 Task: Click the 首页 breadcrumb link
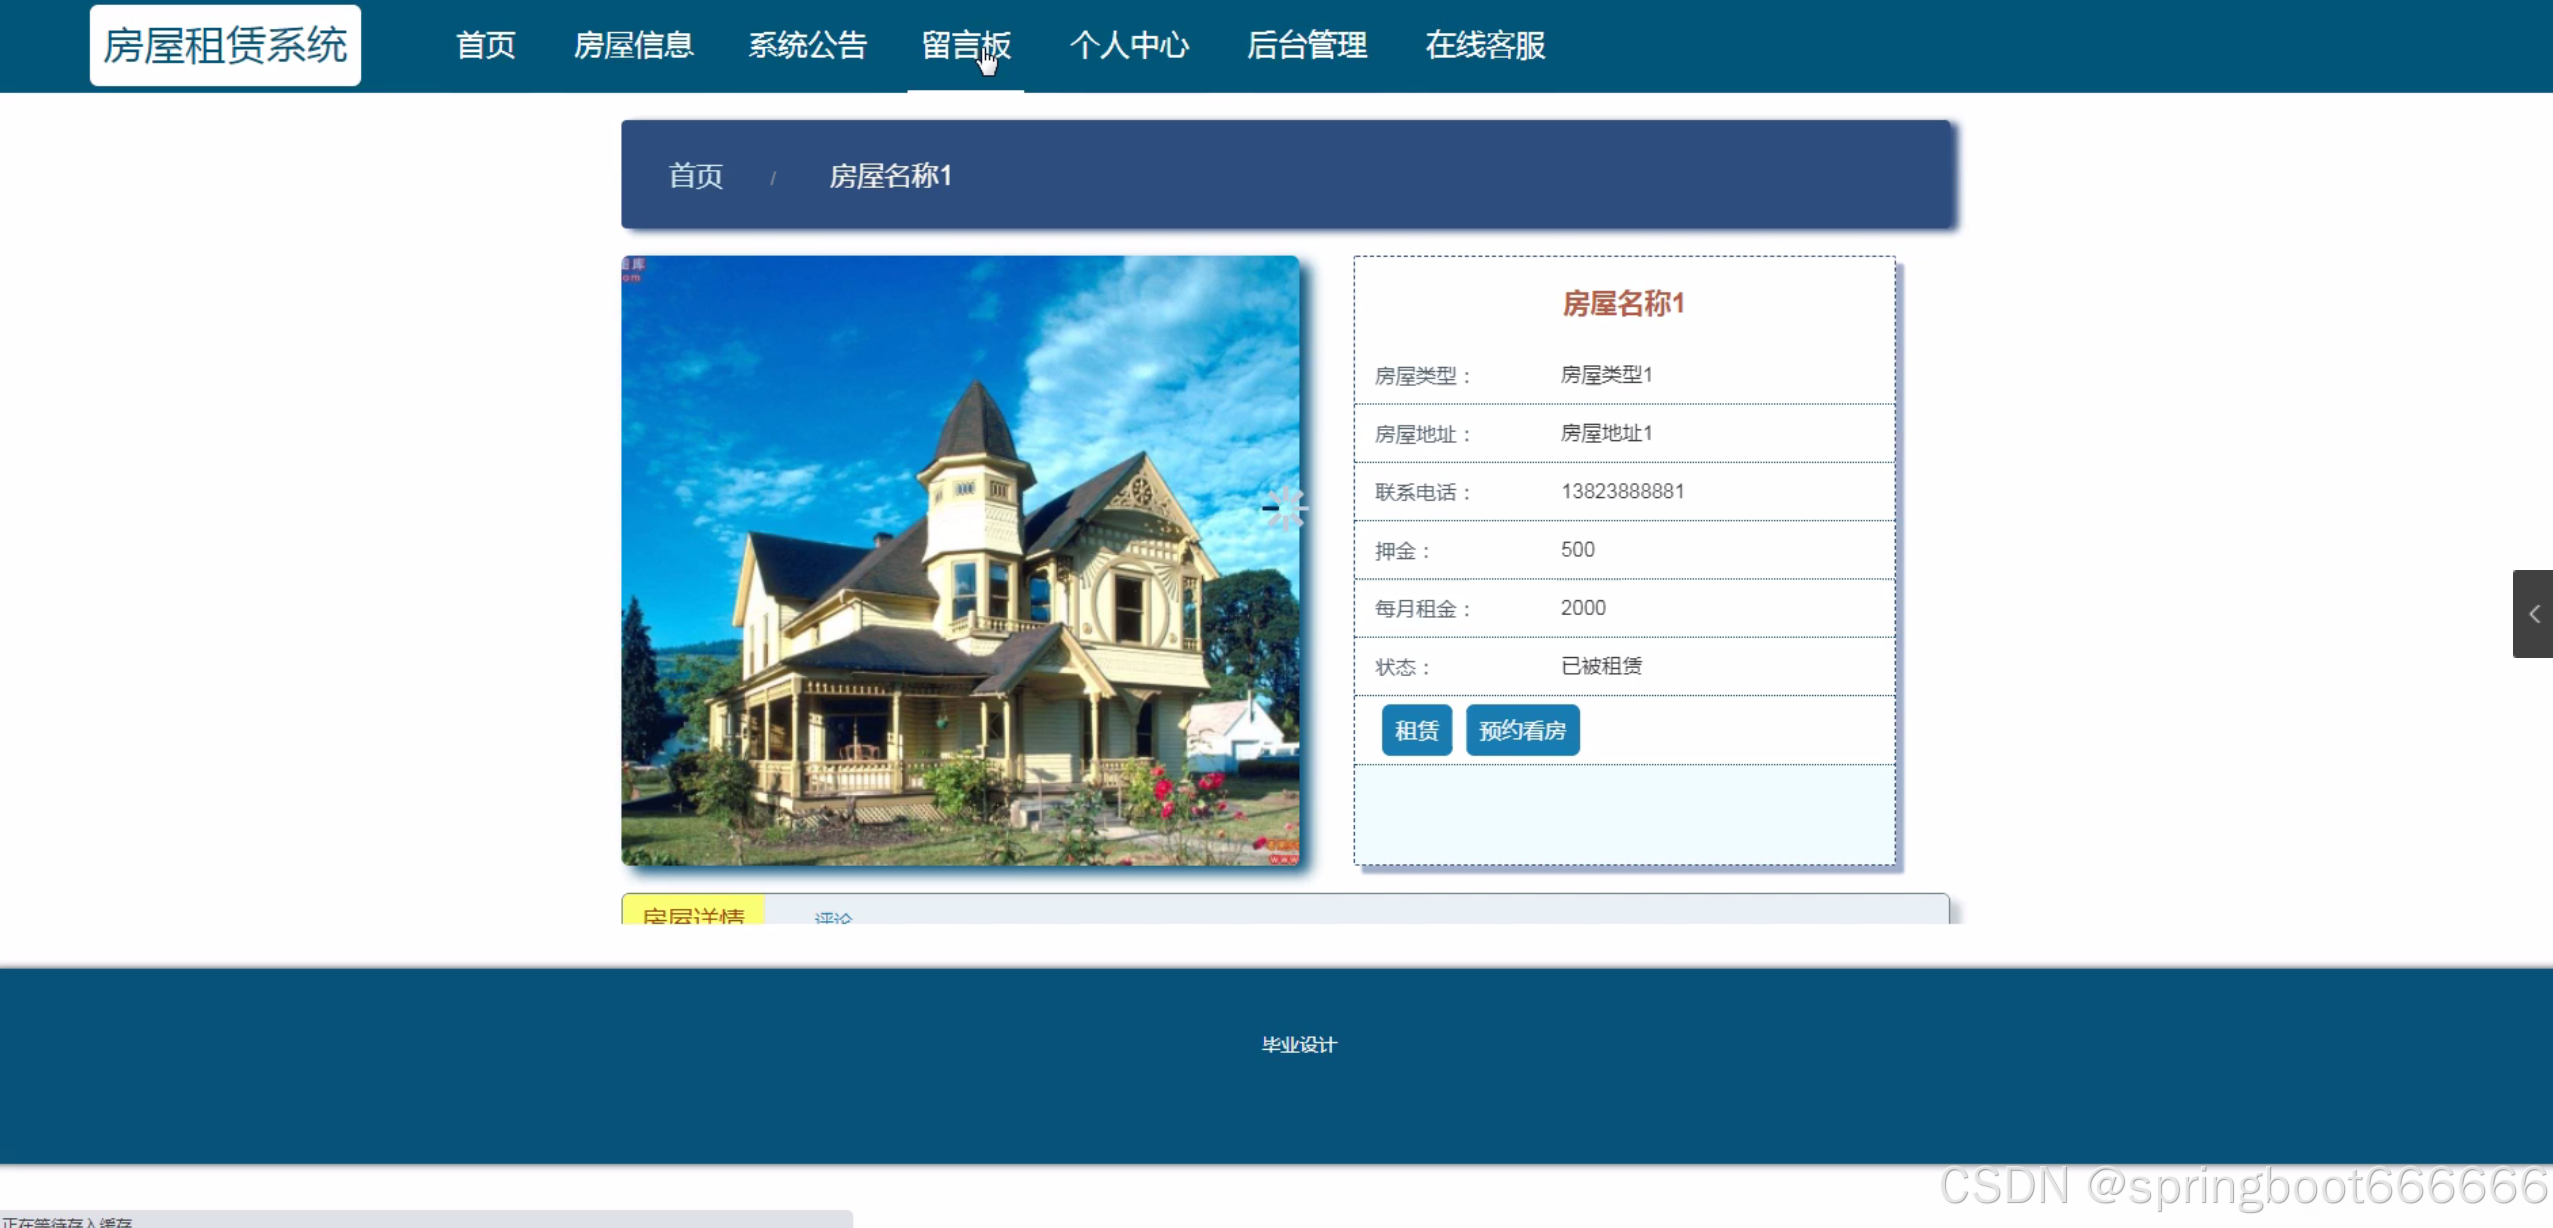pos(695,176)
